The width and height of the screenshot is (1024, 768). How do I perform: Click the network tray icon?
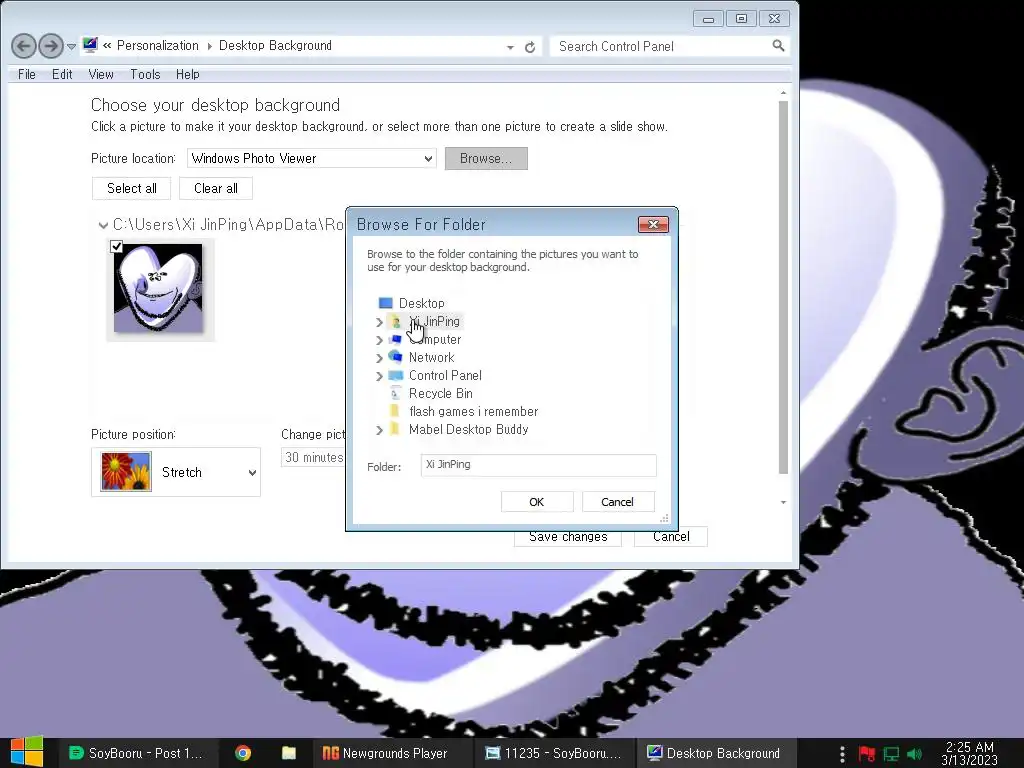(891, 754)
